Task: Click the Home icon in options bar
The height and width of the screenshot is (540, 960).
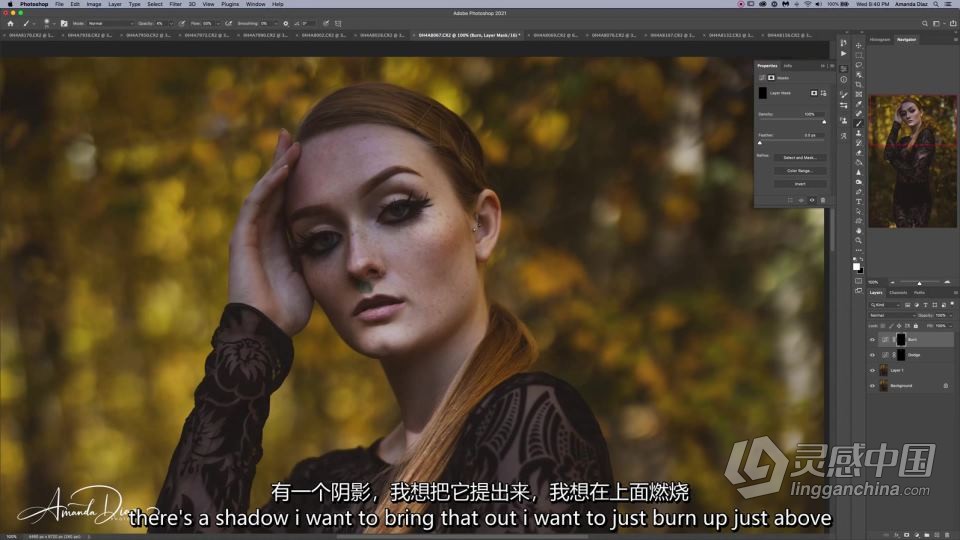Action: click(x=10, y=22)
